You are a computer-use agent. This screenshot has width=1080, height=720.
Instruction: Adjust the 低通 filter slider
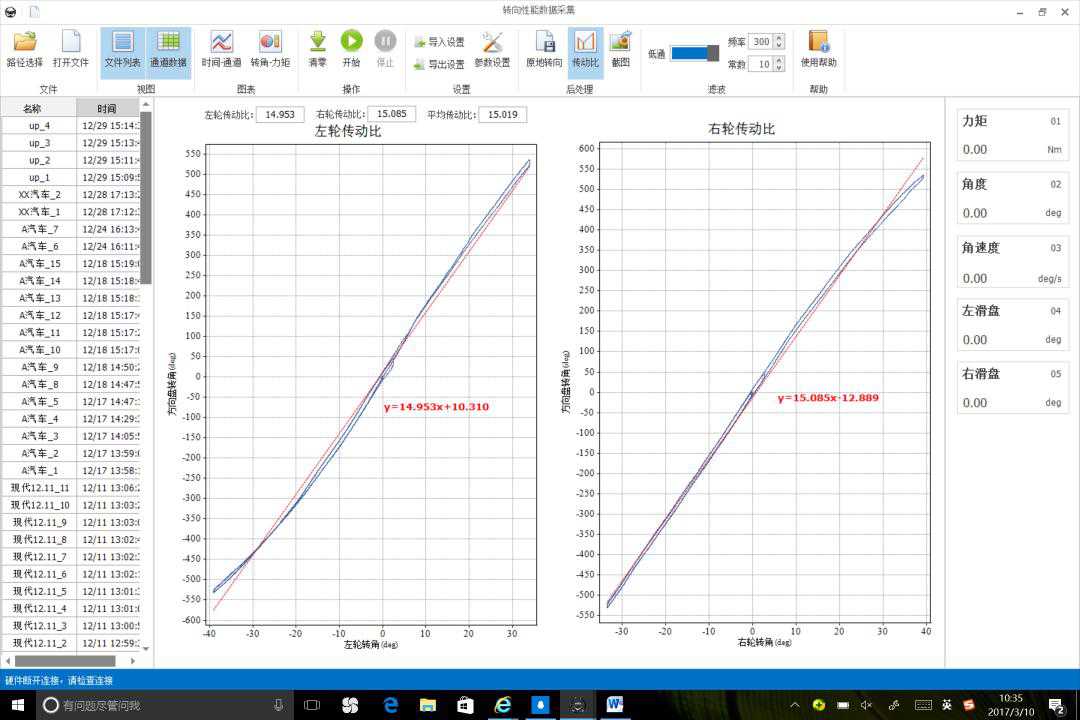click(712, 53)
